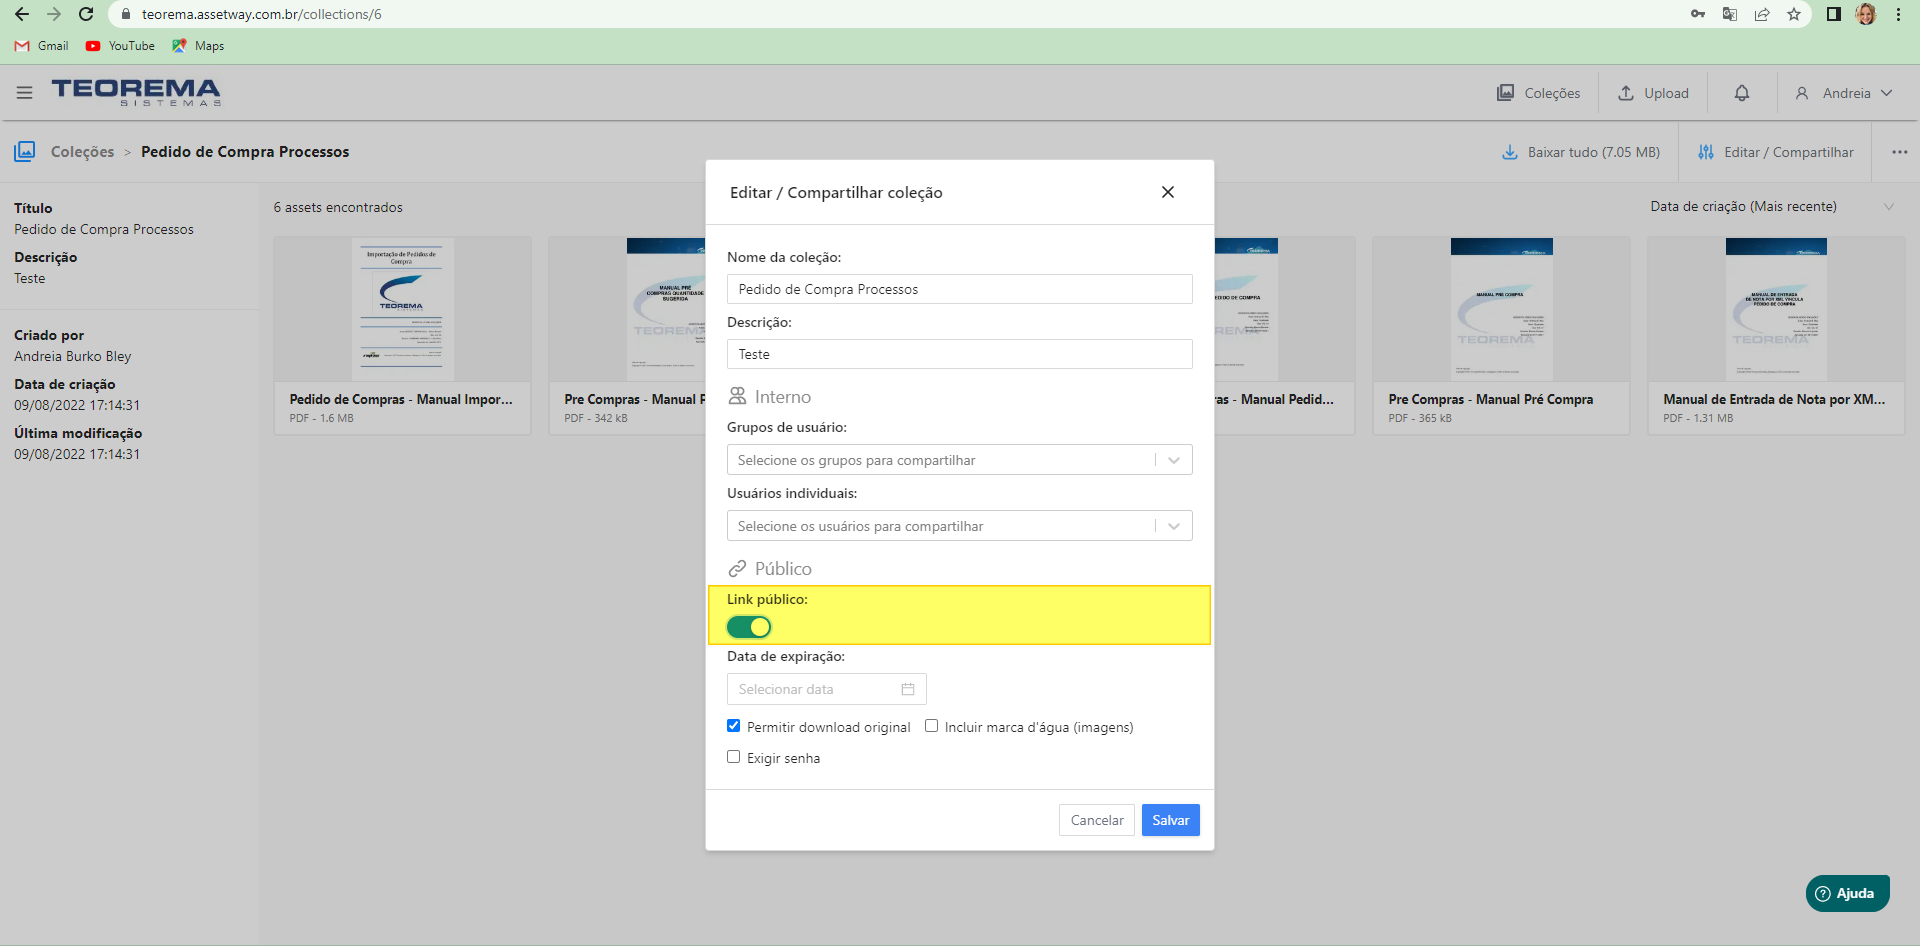Open the saved passwords key icon
Viewport: 1920px width, 946px height.
pyautogui.click(x=1698, y=14)
